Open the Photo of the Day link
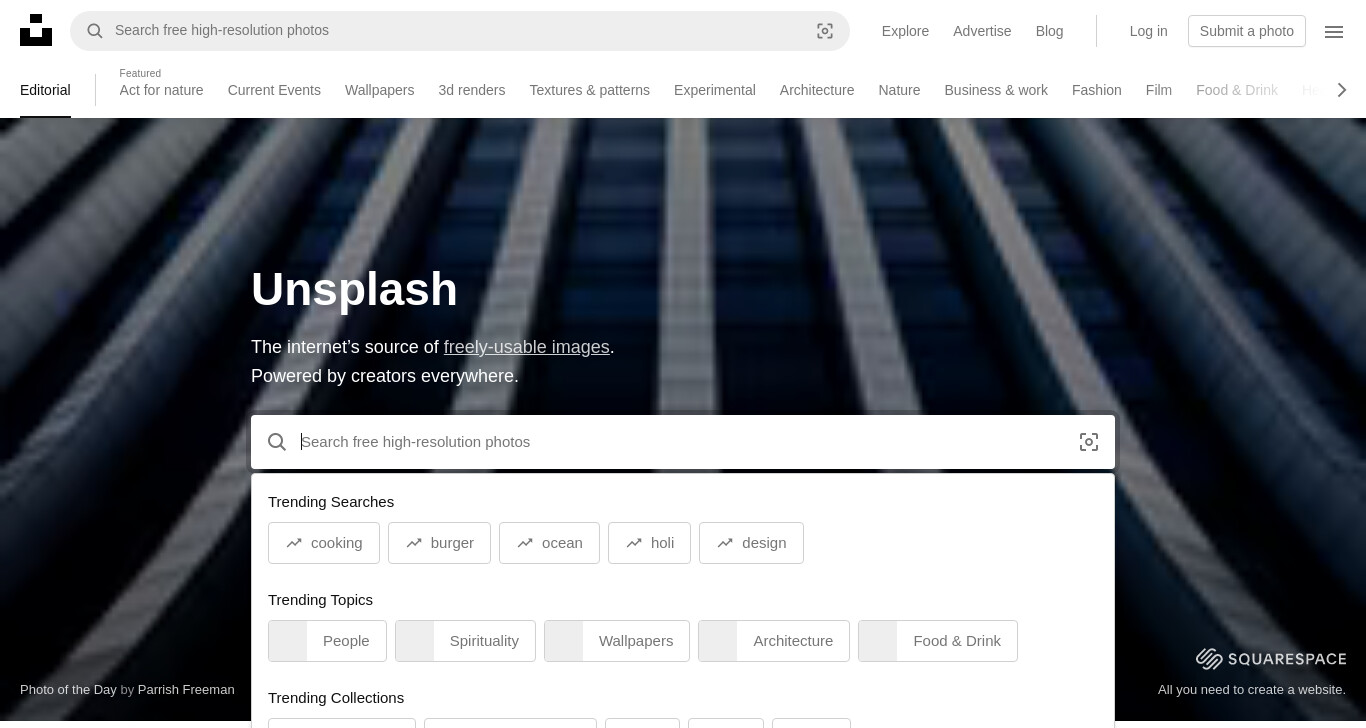This screenshot has height=728, width=1366. (68, 690)
